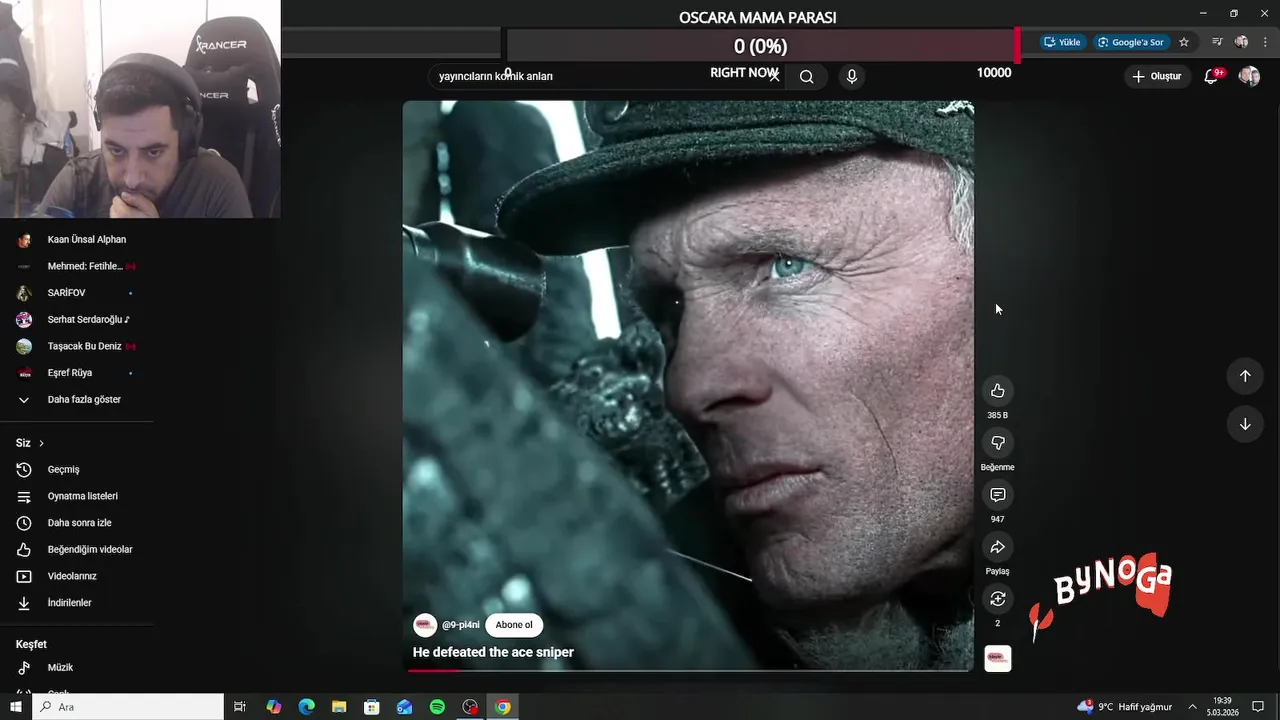Screen dimensions: 1280x720
Task: Click the Oluştur create button
Action: 1158,76
